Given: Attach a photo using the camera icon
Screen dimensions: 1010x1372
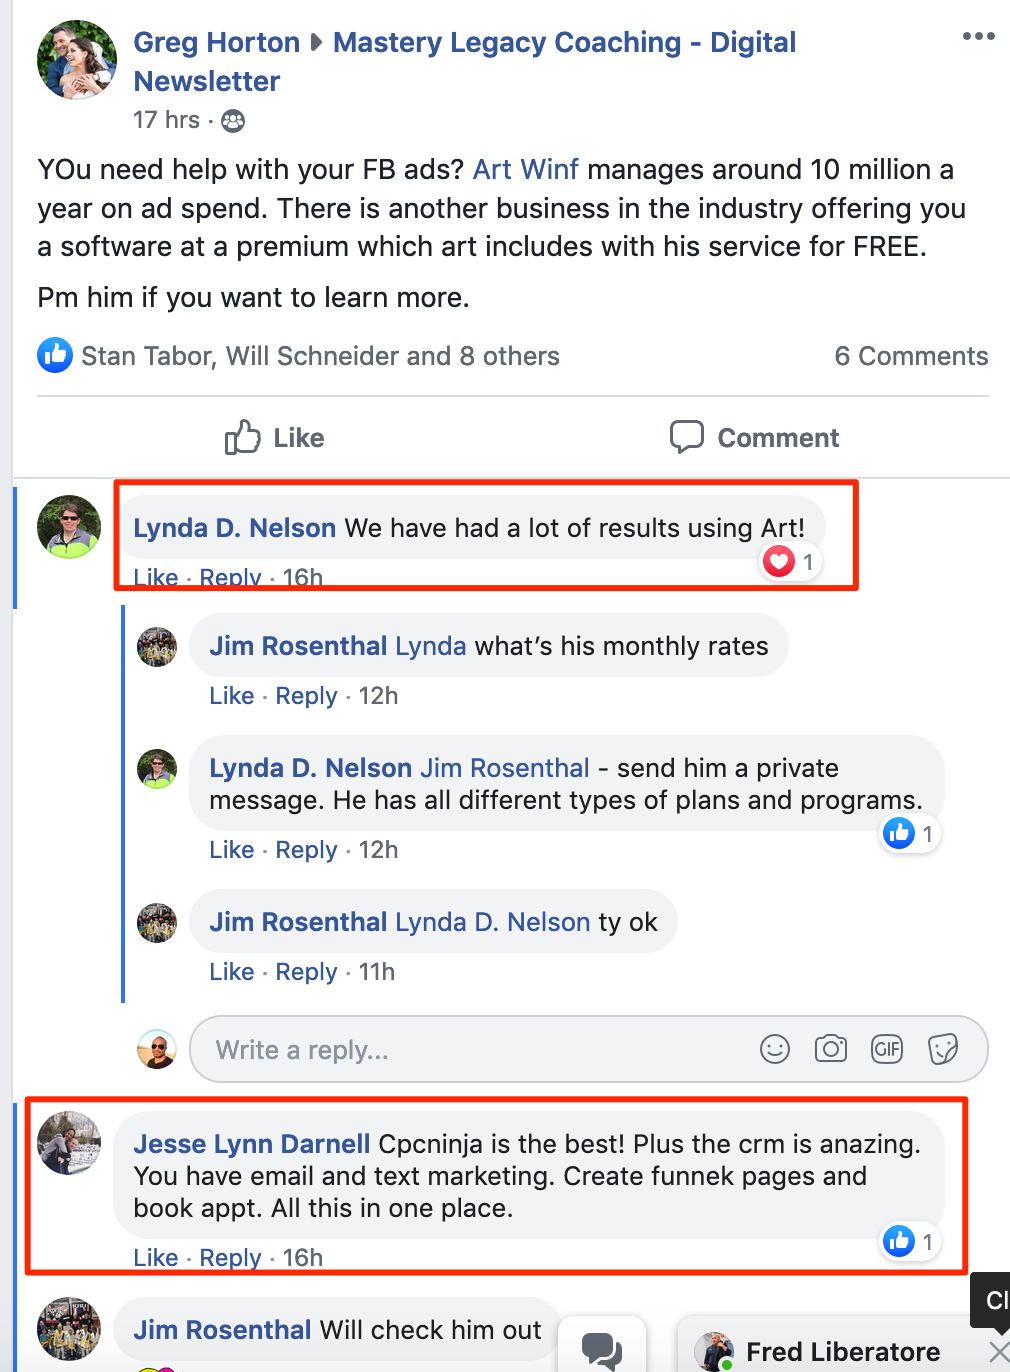Looking at the screenshot, I should pos(831,1049).
